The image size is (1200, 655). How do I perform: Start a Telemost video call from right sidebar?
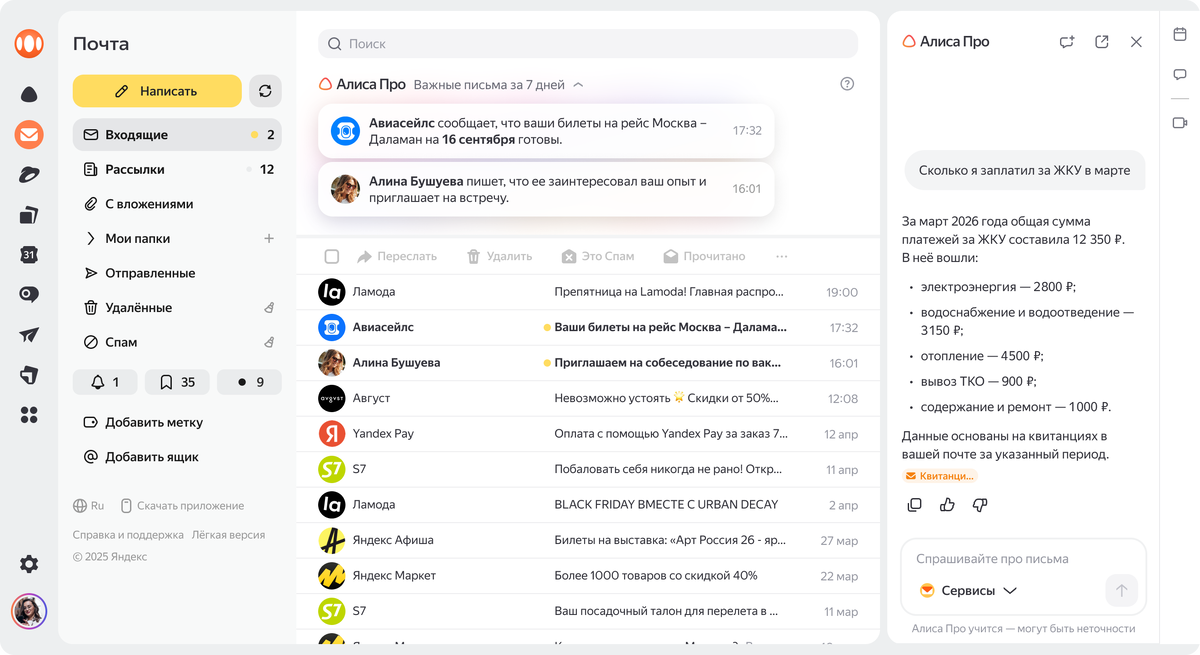point(1180,122)
